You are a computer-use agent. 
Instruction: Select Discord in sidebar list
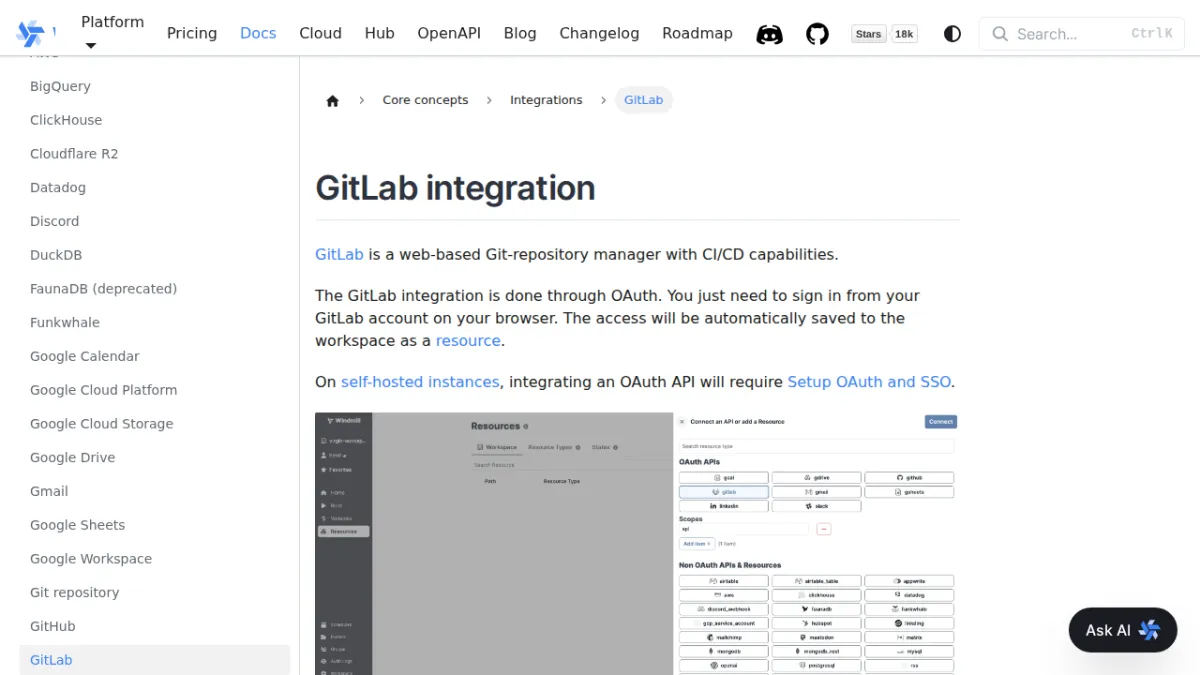click(x=154, y=221)
